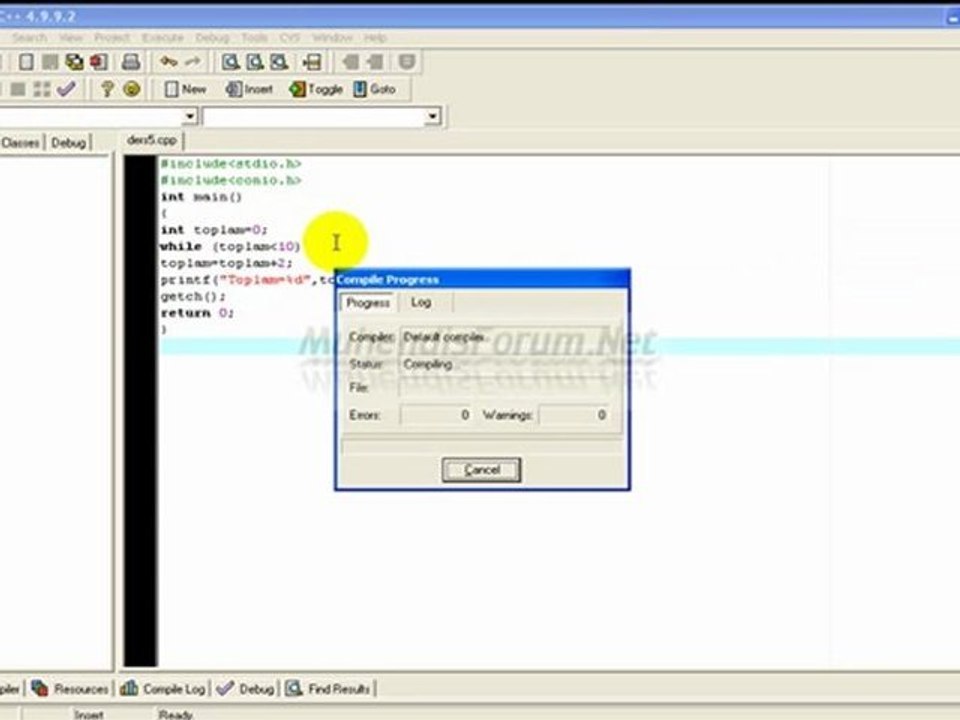Viewport: 960px width, 720px height.
Task: Open the Tools menu
Action: [254, 38]
